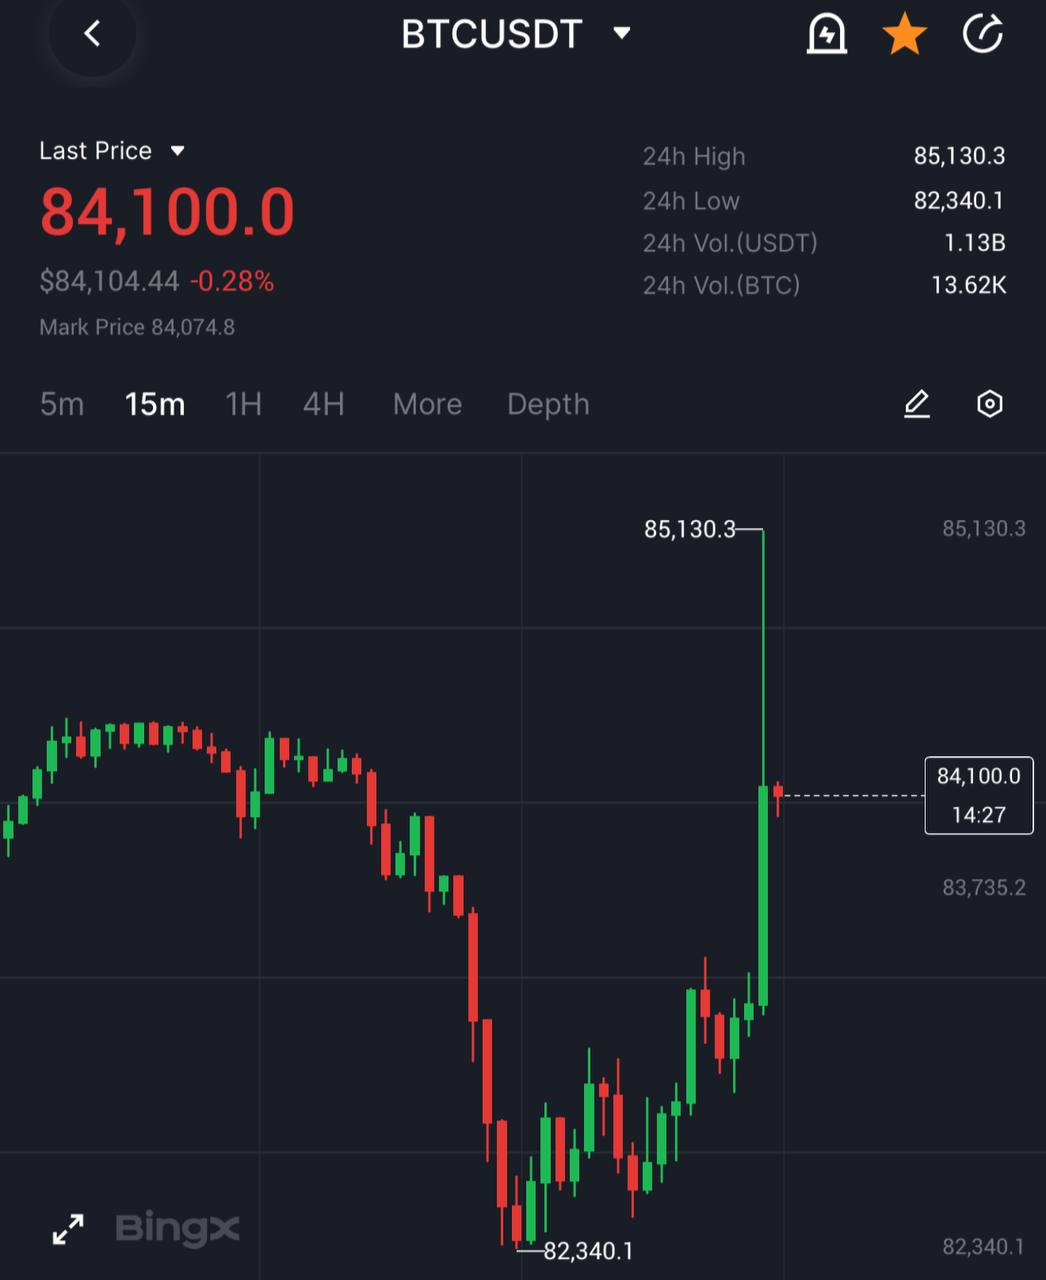This screenshot has height=1280, width=1046.
Task: Open the Depth chart view
Action: click(x=548, y=404)
